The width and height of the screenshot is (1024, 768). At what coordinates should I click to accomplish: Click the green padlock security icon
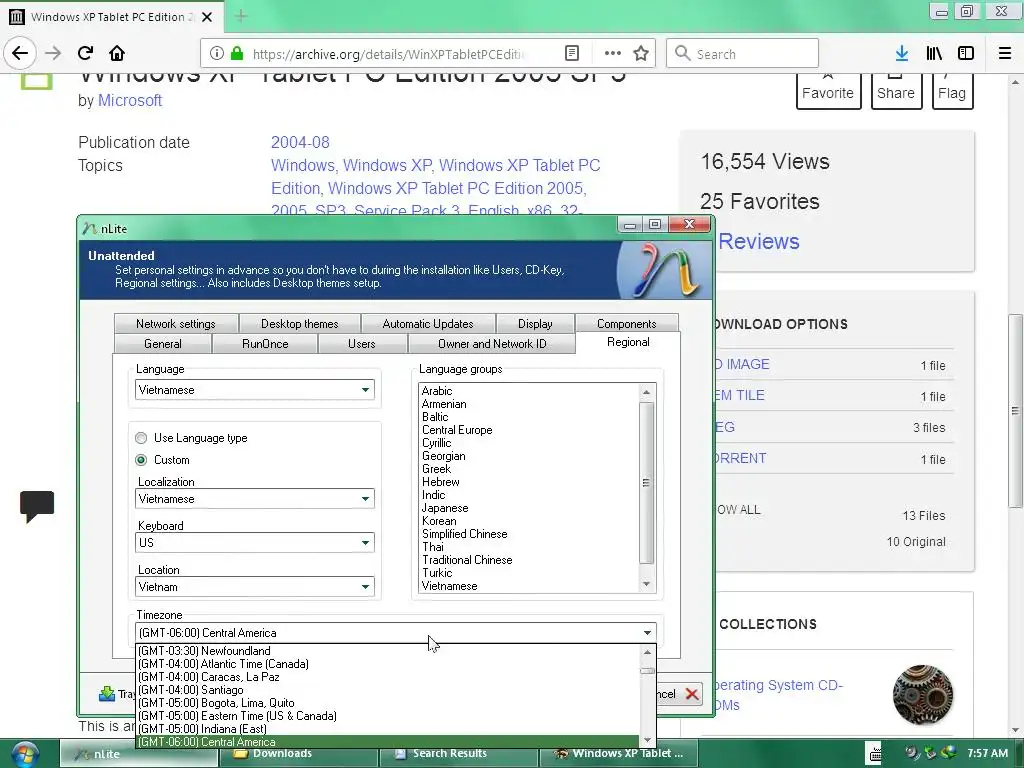[x=237, y=54]
